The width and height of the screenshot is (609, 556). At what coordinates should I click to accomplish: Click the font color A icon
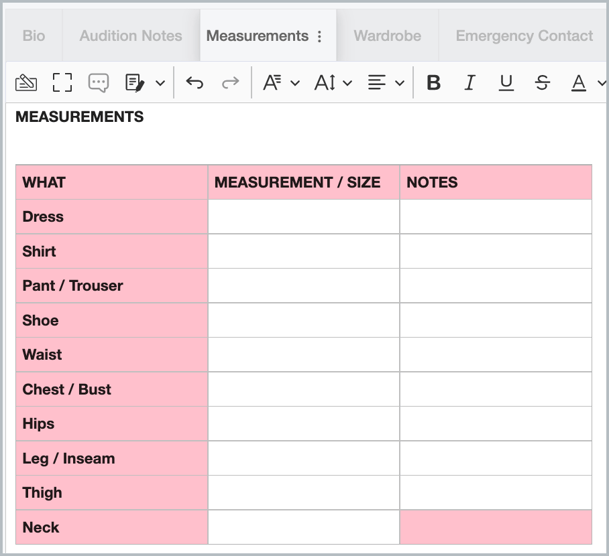578,83
